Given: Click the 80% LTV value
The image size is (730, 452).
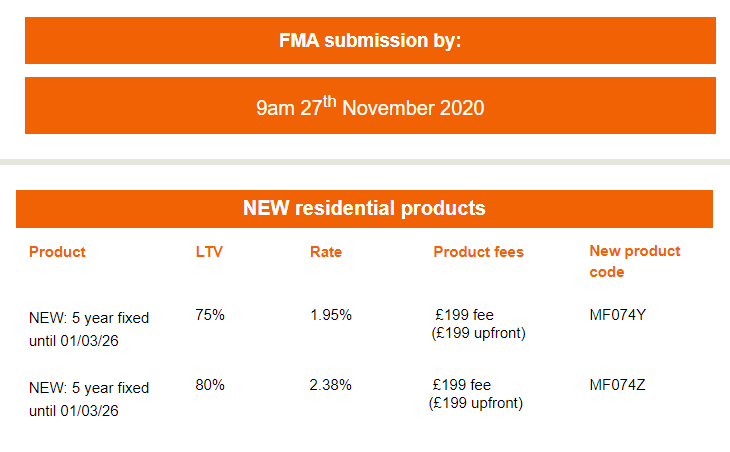Looking at the screenshot, I should [210, 385].
